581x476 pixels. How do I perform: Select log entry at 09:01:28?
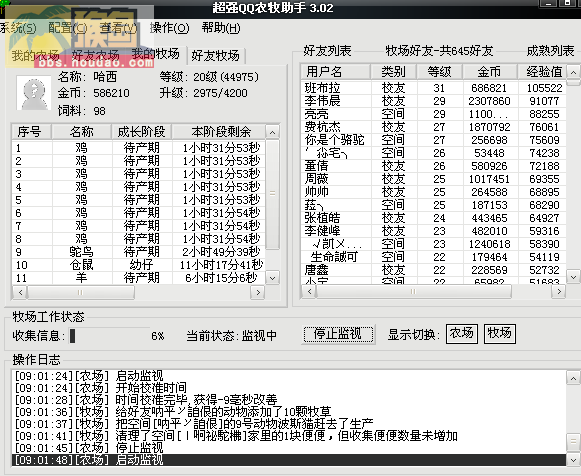click(x=289, y=400)
